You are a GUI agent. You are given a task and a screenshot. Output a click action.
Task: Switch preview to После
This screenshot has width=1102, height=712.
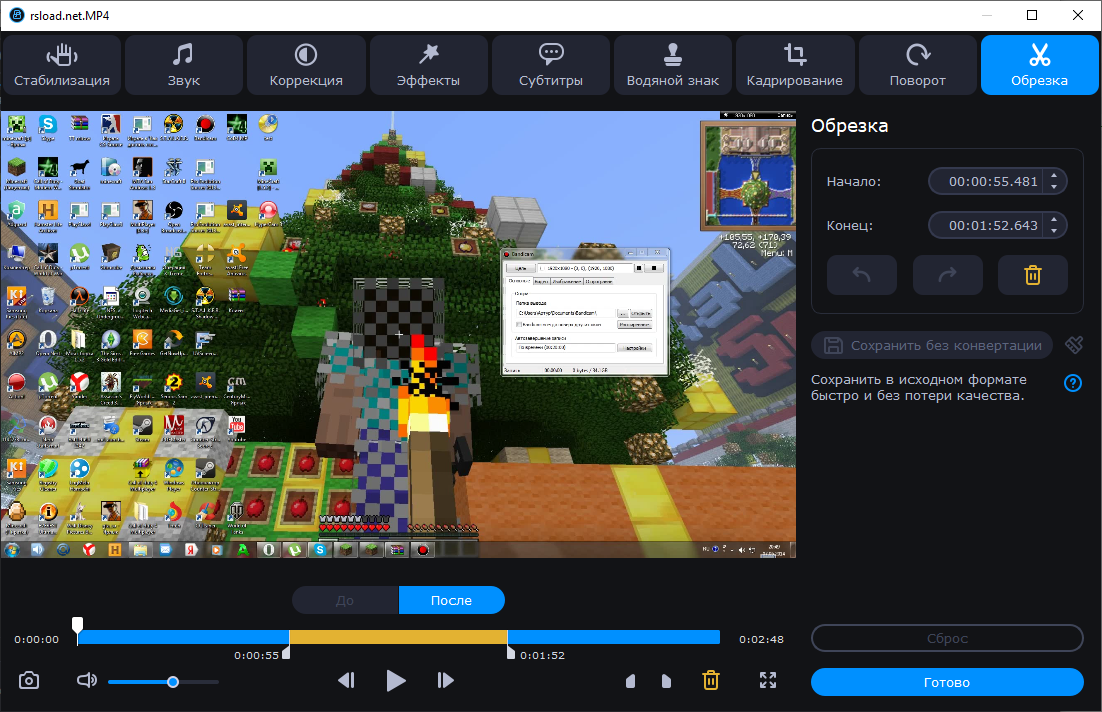[451, 600]
